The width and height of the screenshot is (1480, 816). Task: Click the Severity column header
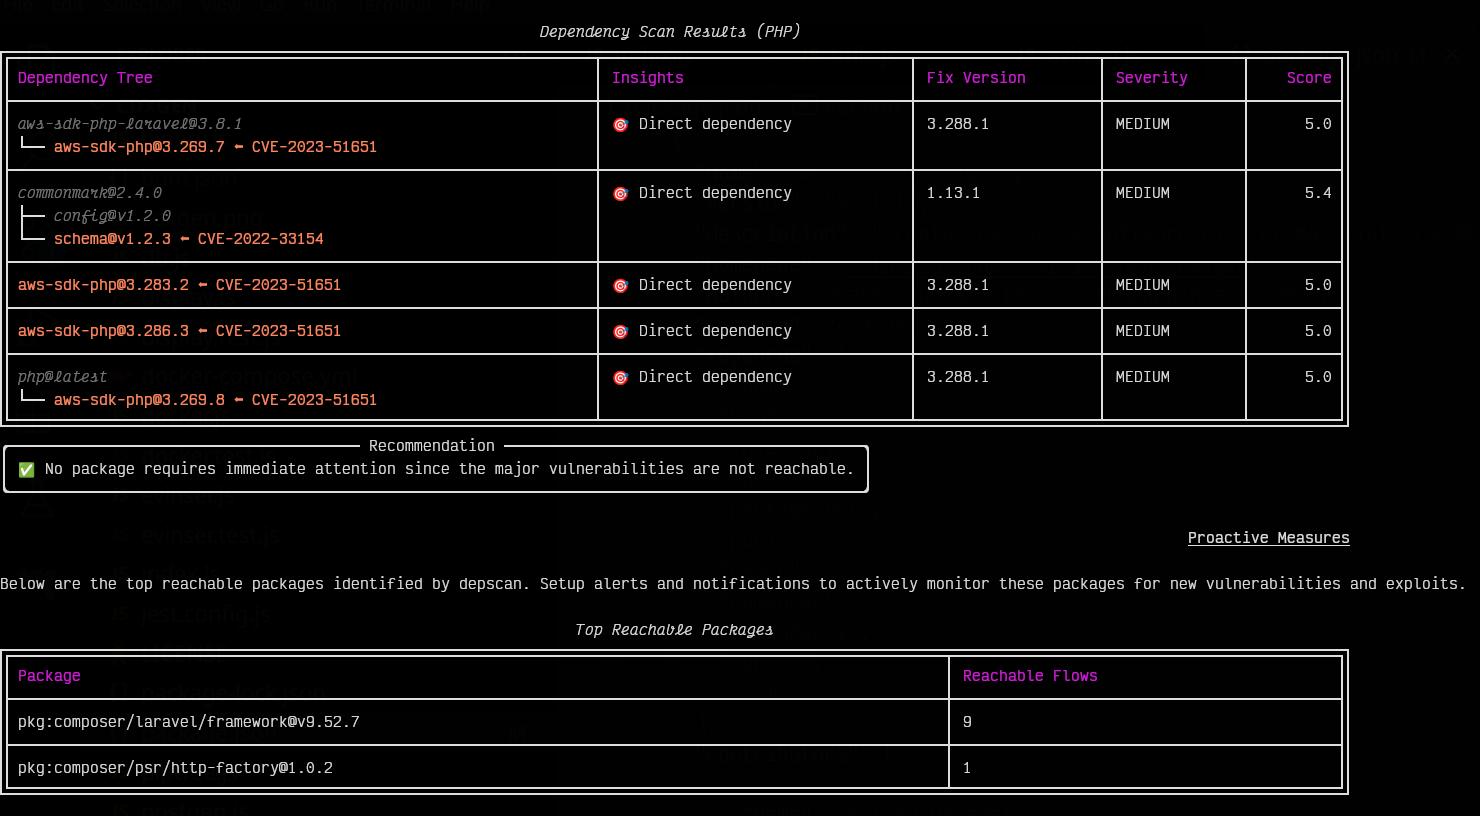click(1151, 78)
